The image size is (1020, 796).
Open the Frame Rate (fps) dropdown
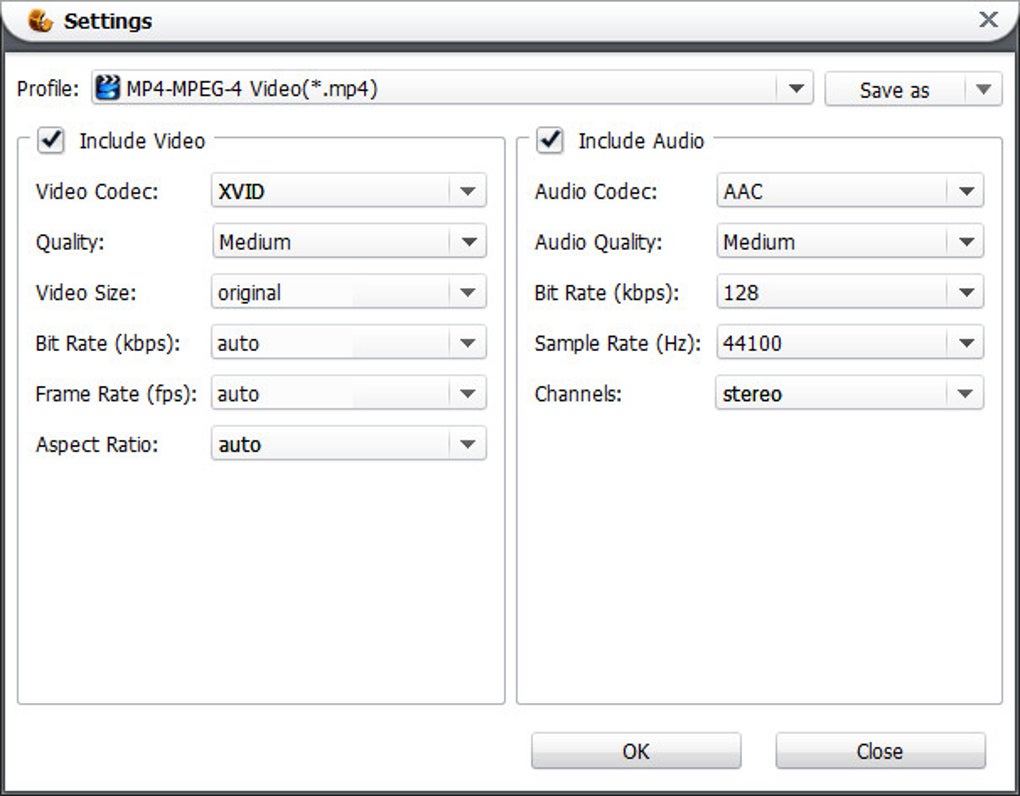pyautogui.click(x=467, y=394)
